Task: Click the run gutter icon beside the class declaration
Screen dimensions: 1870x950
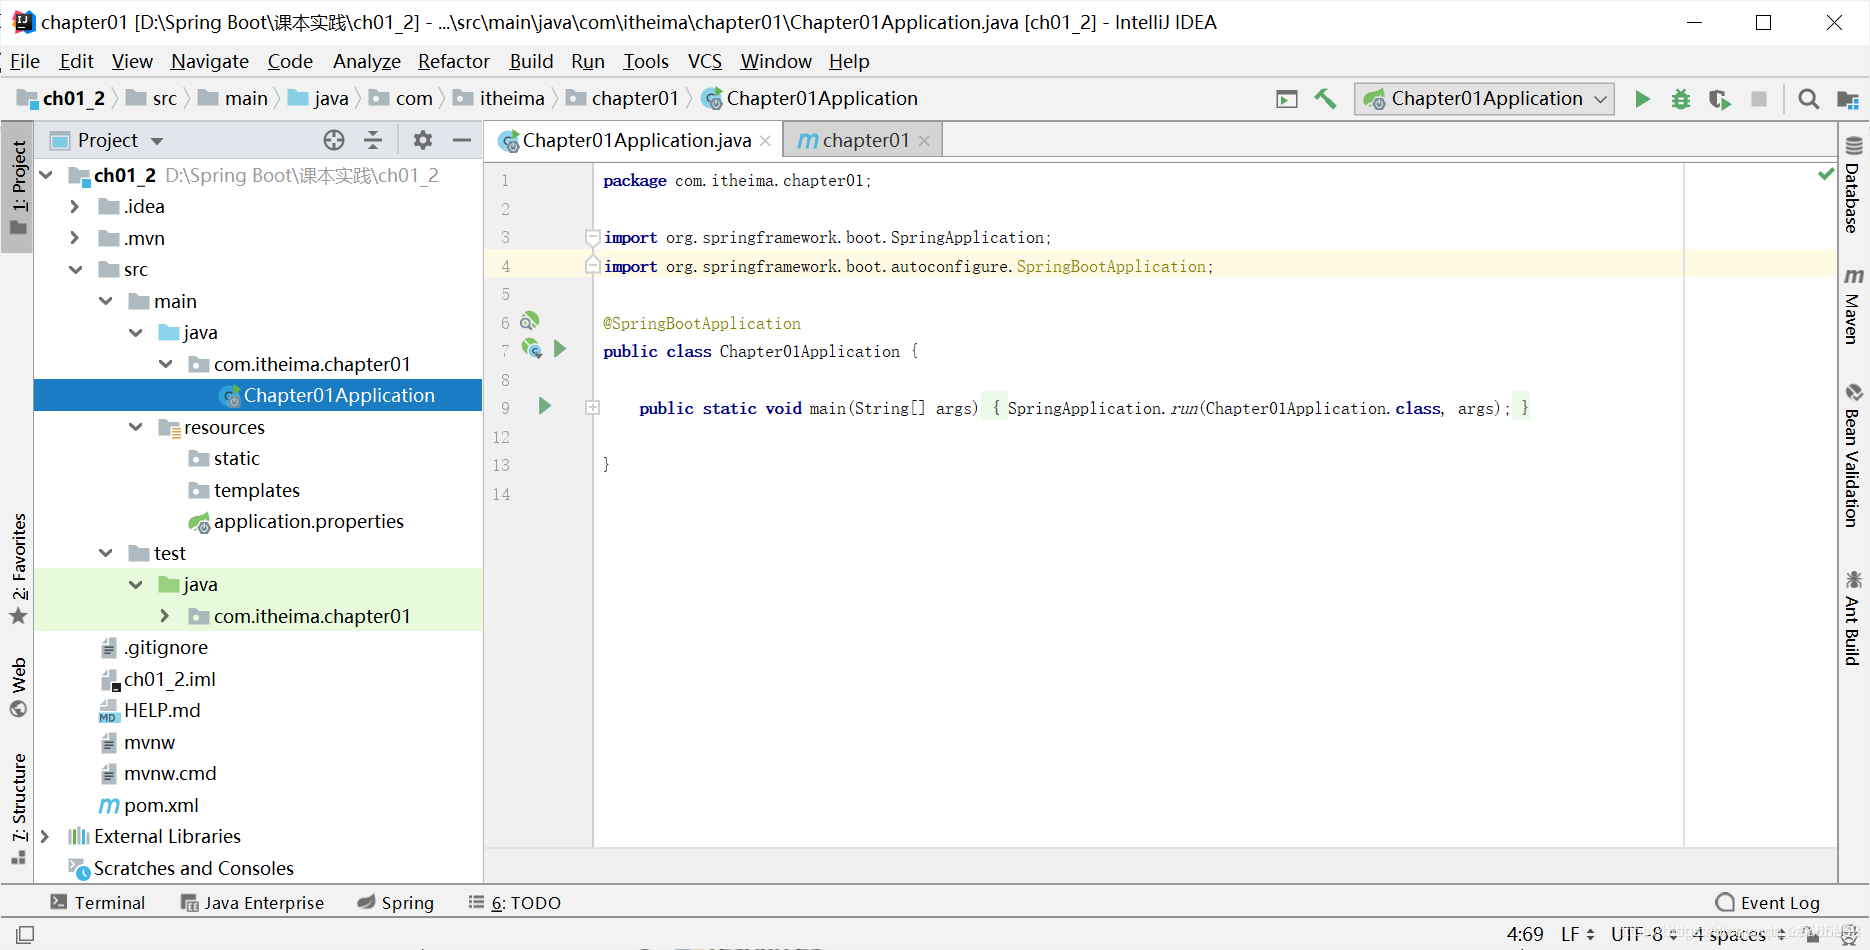Action: [x=560, y=349]
